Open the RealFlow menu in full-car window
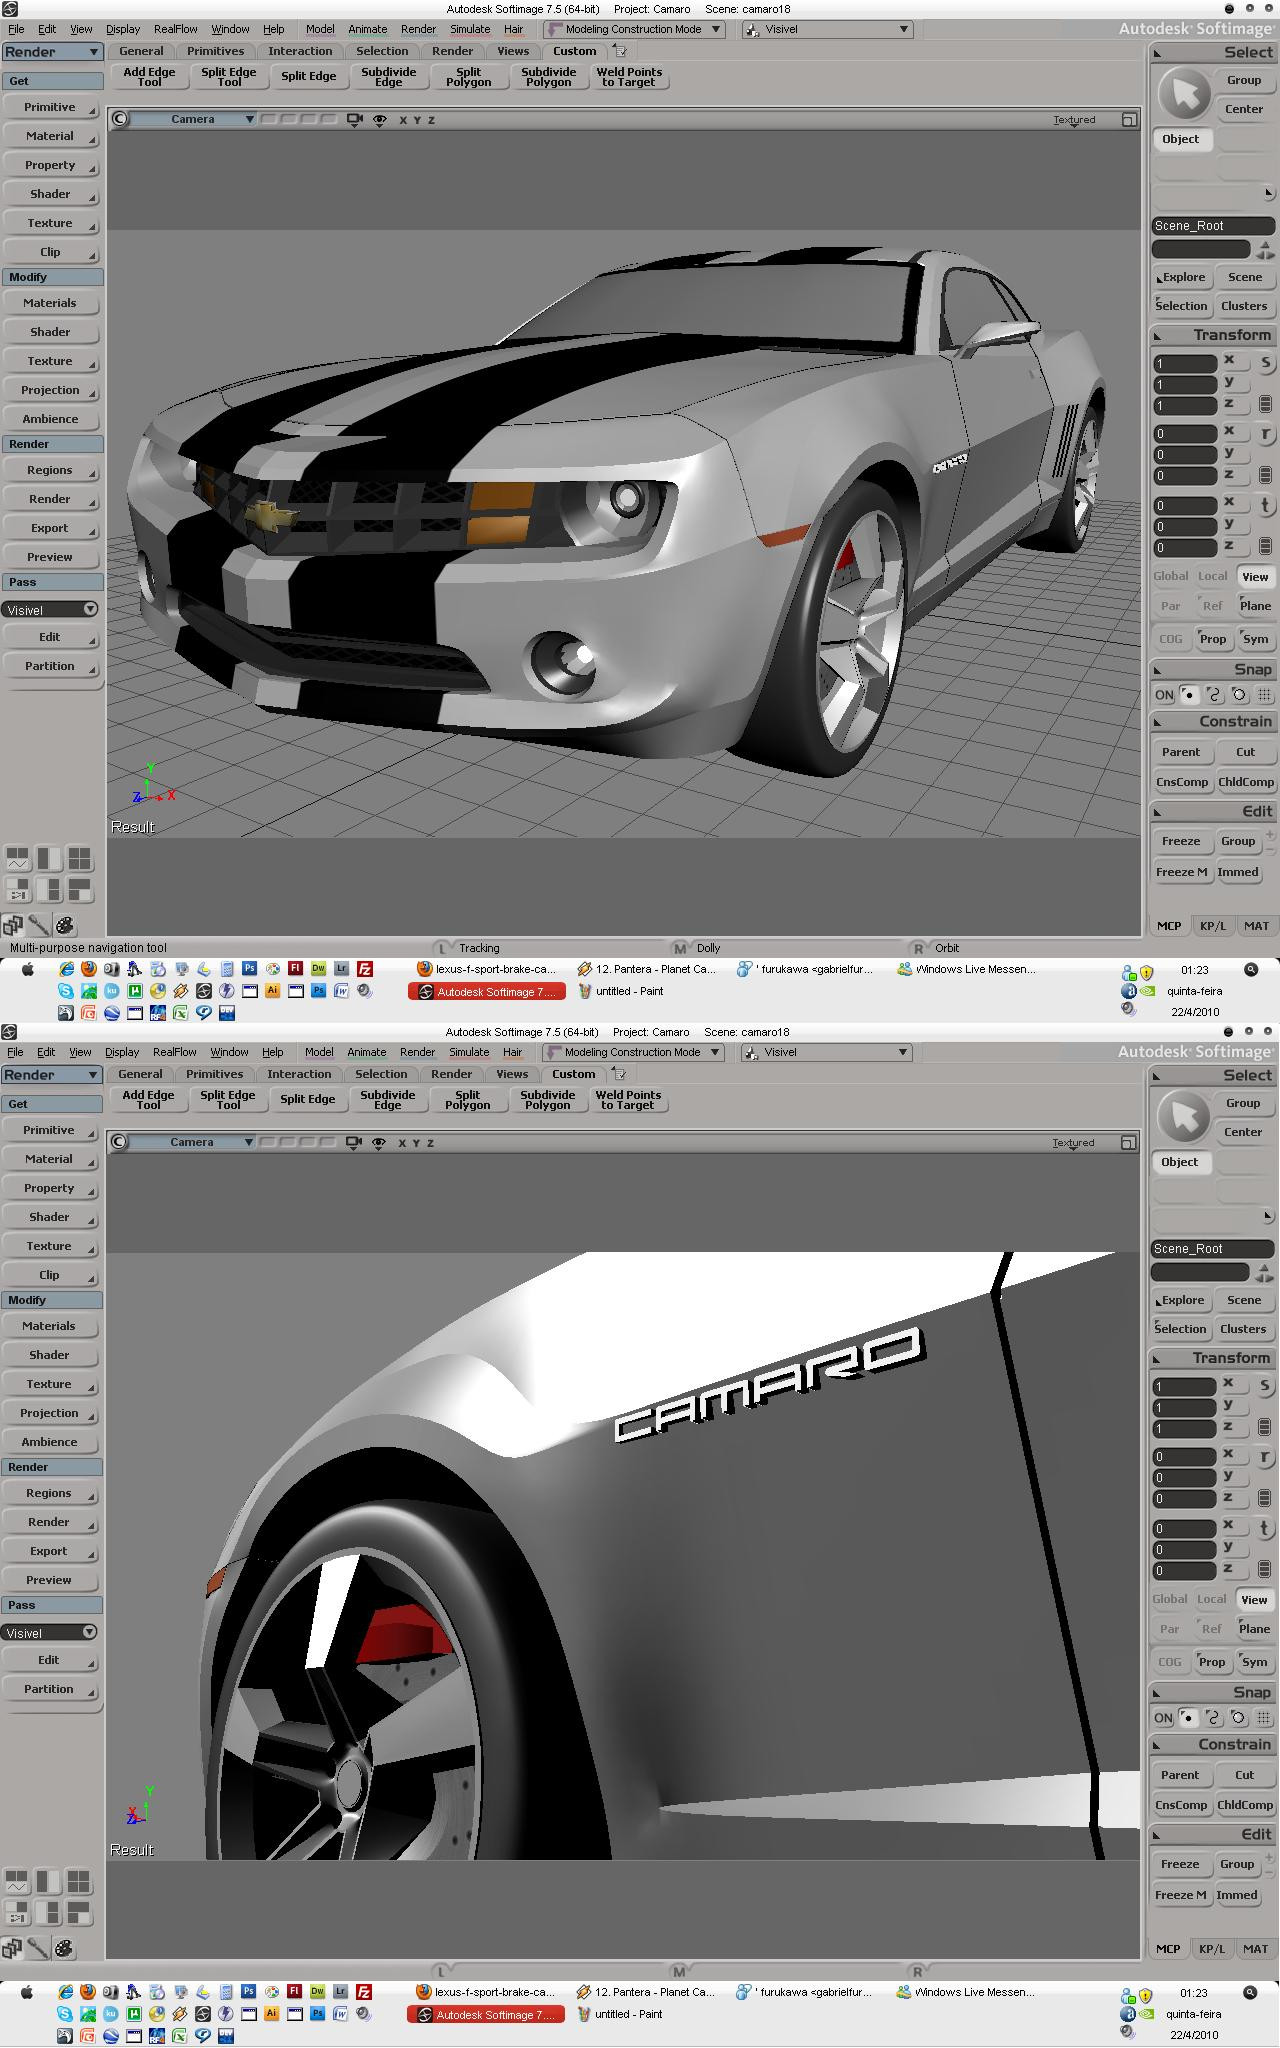 coord(176,29)
